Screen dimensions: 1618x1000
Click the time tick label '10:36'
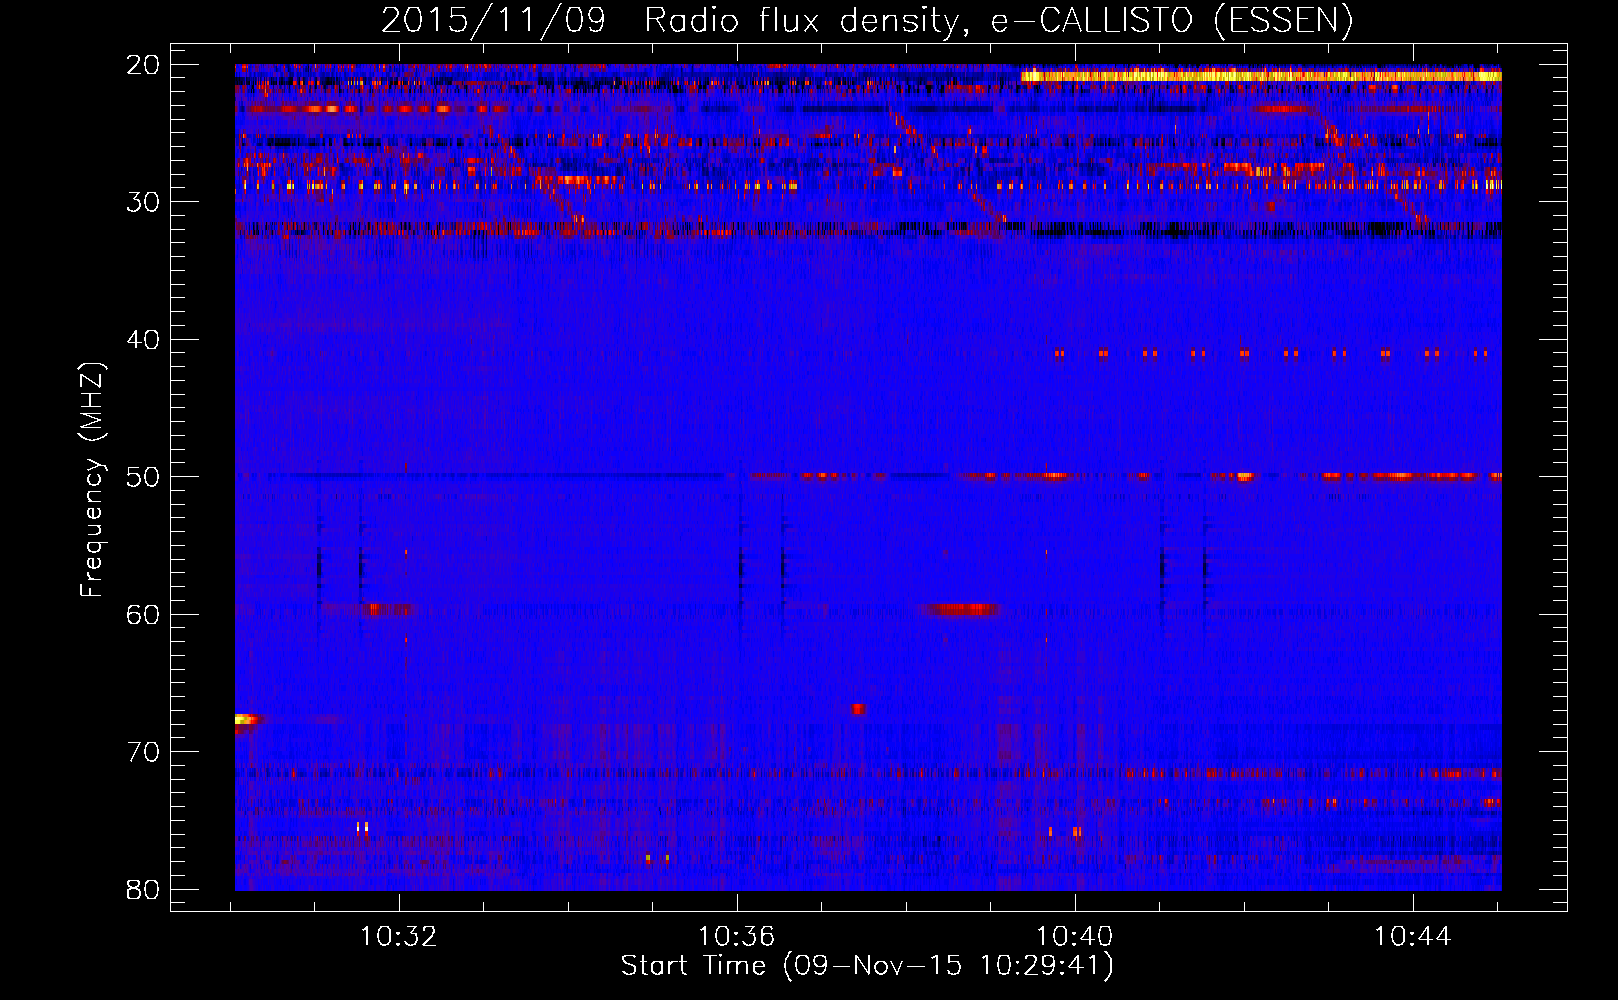coord(737,937)
